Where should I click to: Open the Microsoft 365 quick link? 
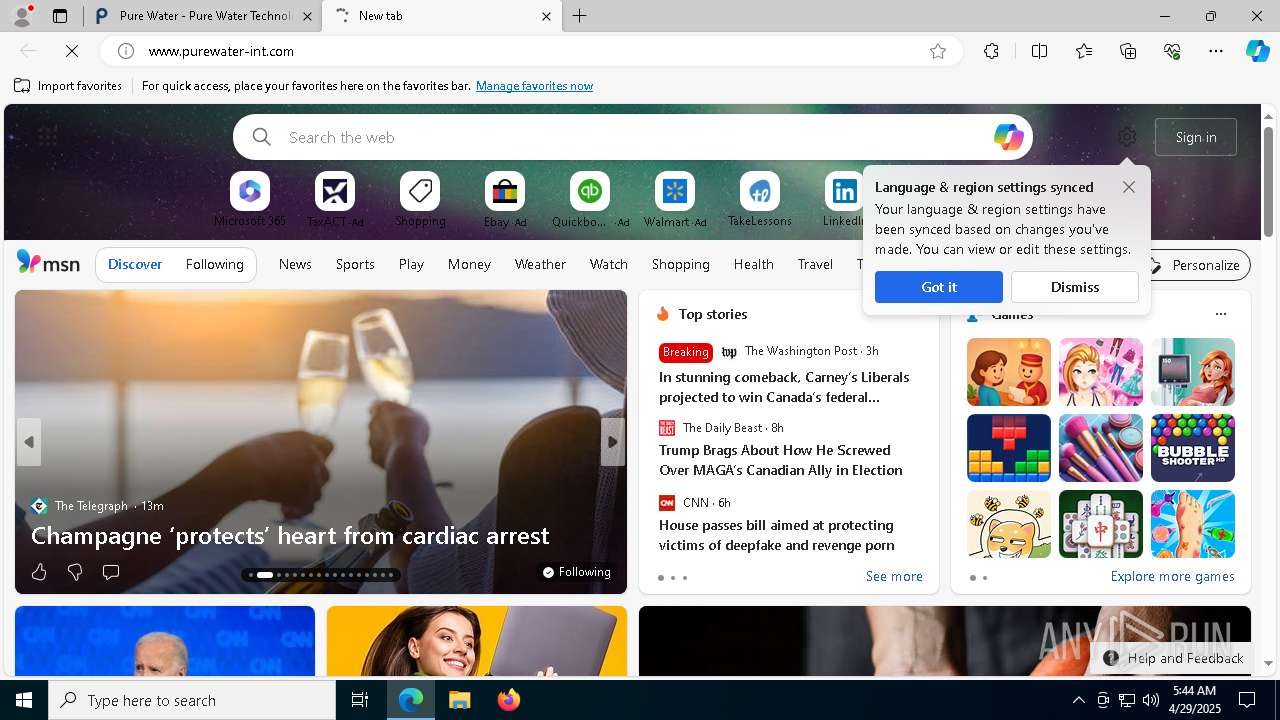click(250, 200)
